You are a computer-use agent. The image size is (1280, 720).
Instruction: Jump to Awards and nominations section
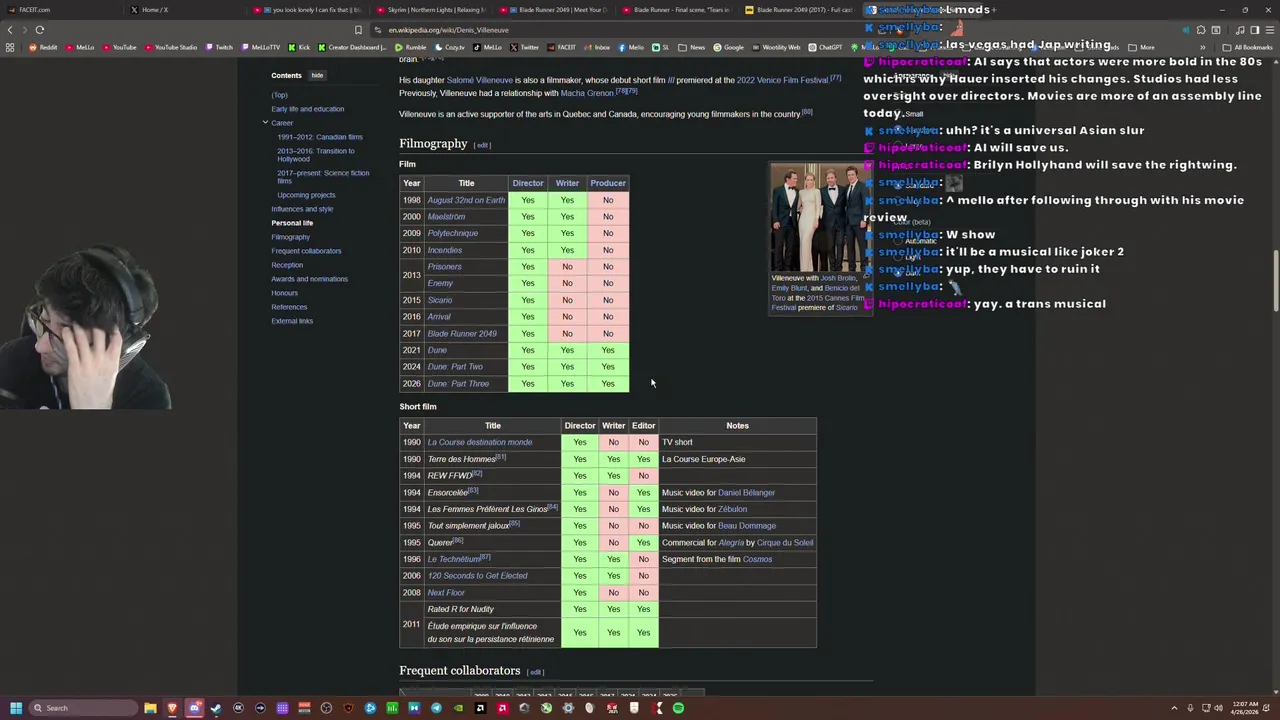[x=309, y=279]
